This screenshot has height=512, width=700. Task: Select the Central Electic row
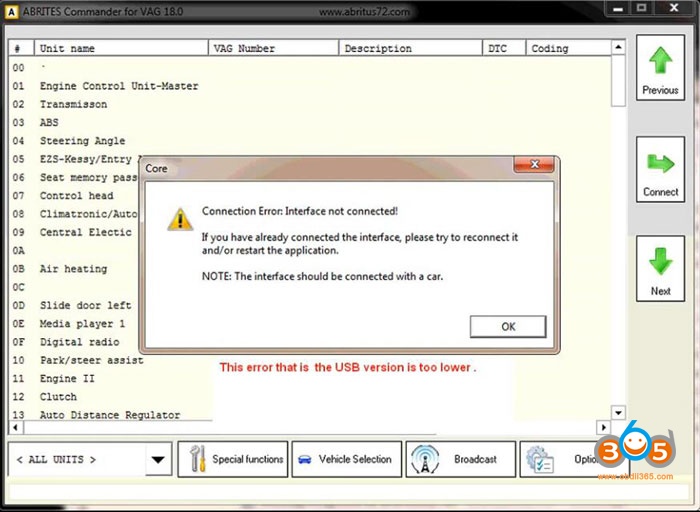tap(76, 232)
